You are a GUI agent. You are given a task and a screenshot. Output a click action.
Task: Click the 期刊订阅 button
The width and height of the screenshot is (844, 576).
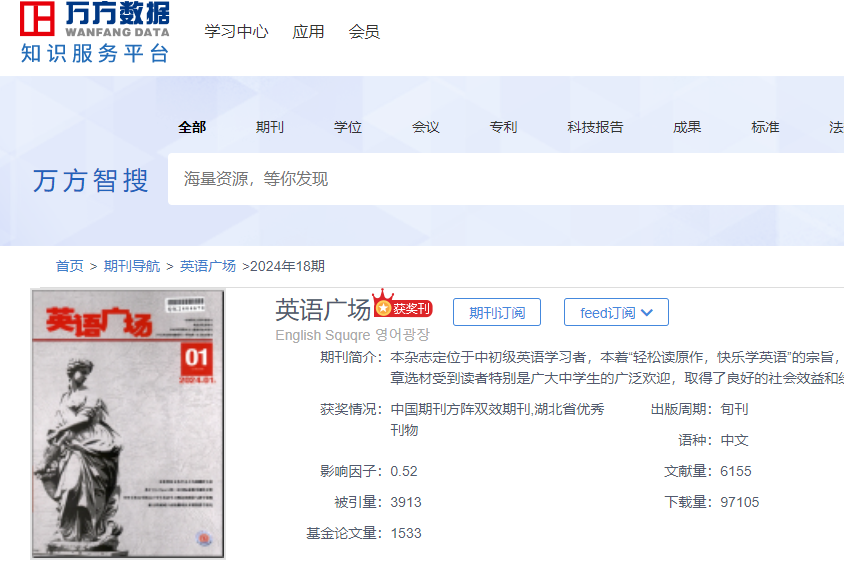pyautogui.click(x=497, y=312)
